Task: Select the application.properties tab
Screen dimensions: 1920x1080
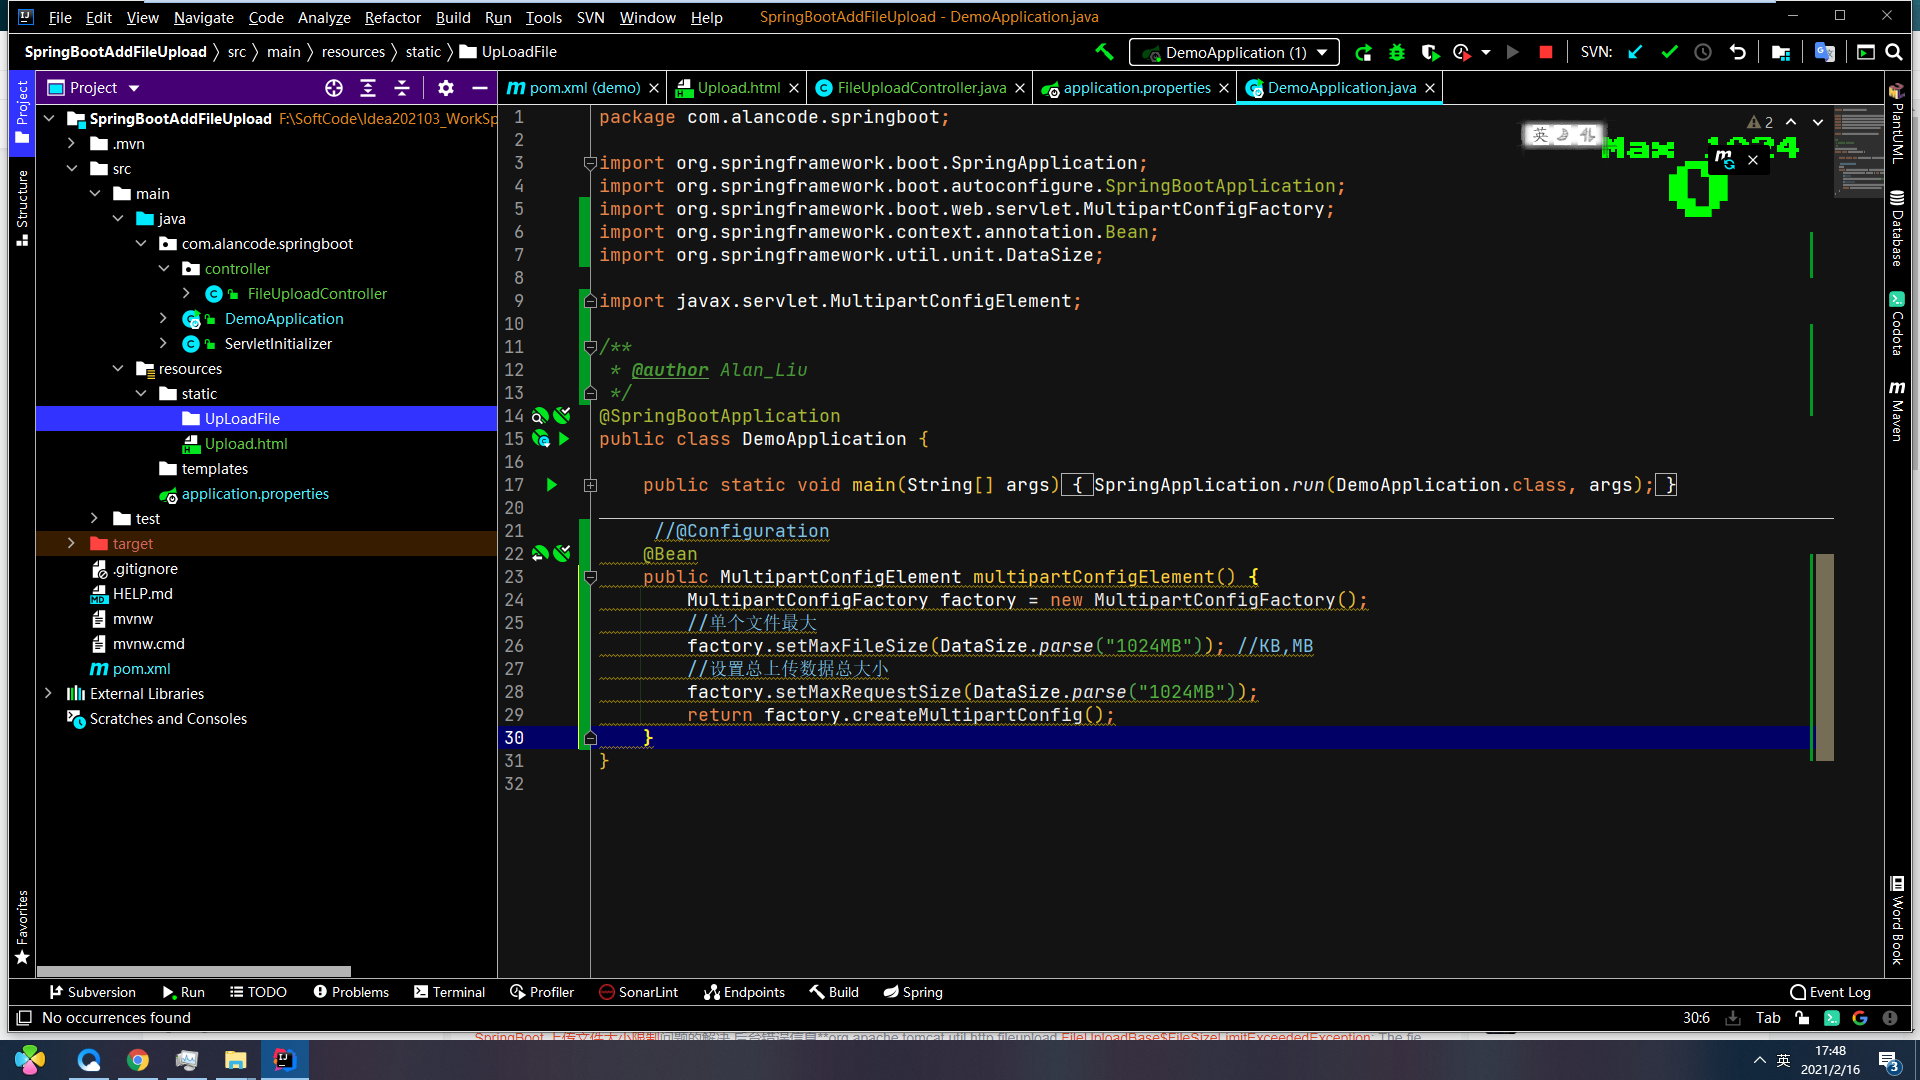Action: coord(1127,87)
